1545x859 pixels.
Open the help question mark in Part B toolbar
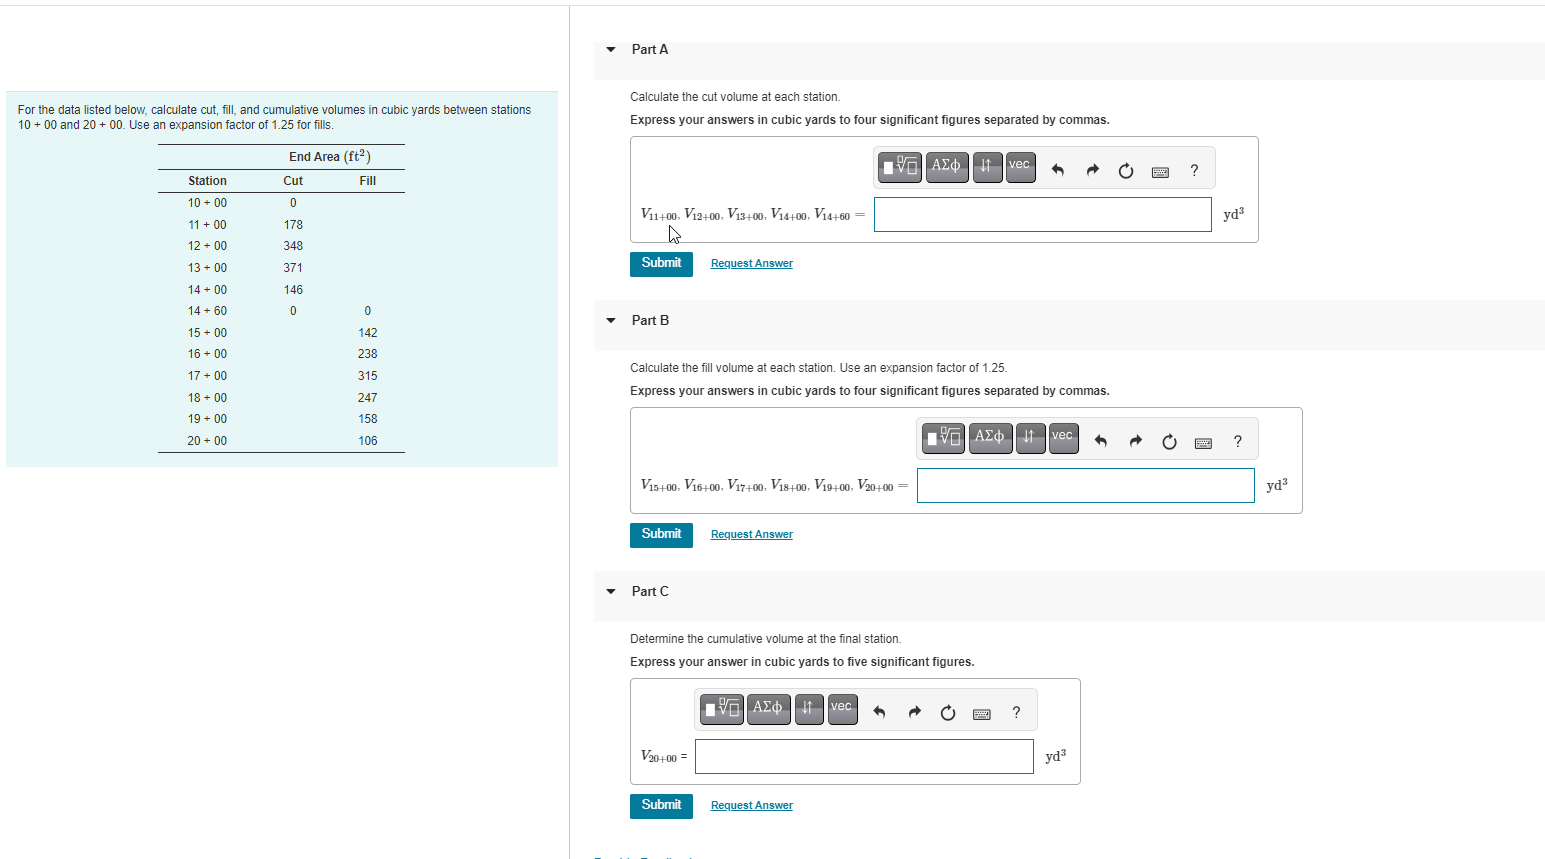pyautogui.click(x=1237, y=440)
